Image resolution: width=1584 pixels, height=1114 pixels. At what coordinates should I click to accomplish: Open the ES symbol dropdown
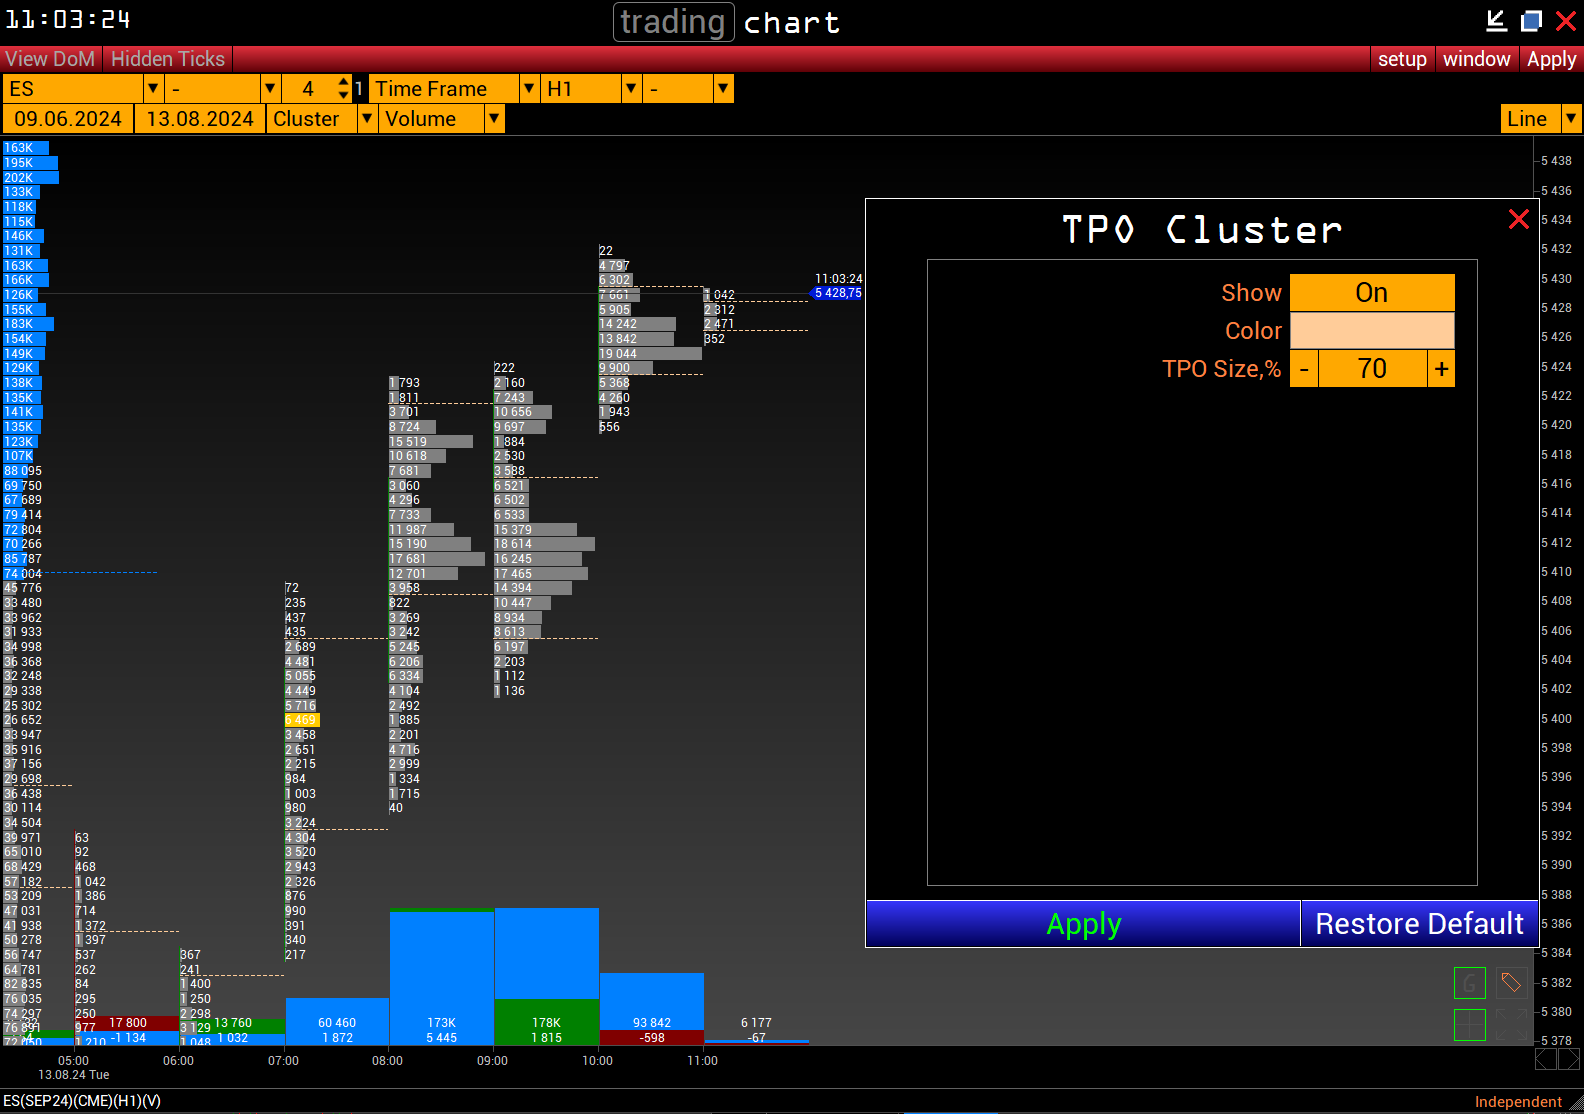[x=153, y=89]
